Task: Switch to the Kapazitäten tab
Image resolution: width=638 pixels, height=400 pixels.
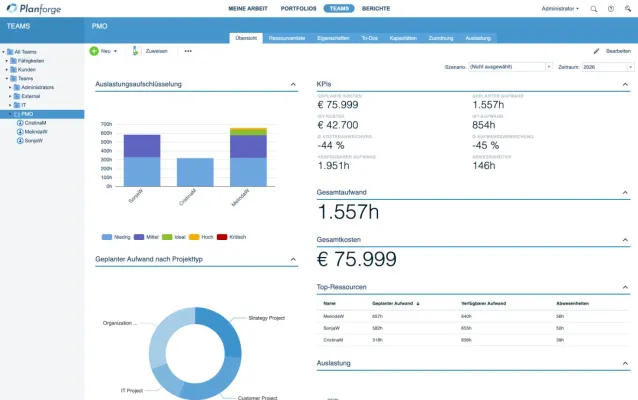Action: click(x=403, y=38)
